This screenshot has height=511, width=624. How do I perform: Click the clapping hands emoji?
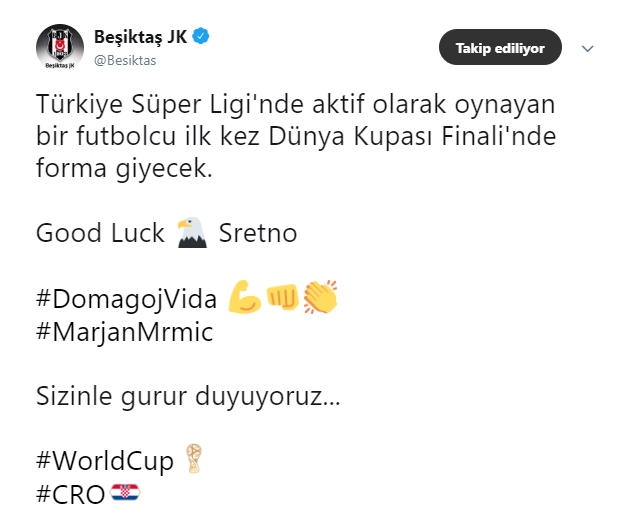320,296
